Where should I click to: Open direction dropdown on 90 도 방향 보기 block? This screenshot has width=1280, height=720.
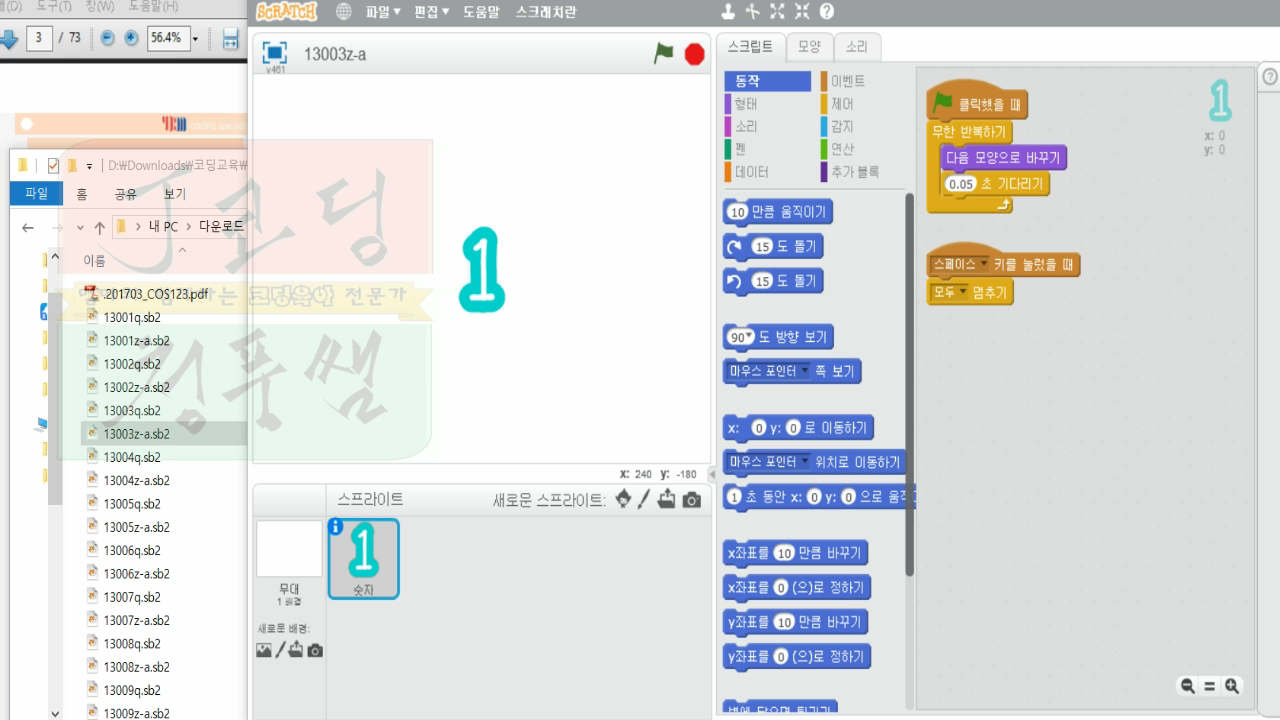coord(749,338)
